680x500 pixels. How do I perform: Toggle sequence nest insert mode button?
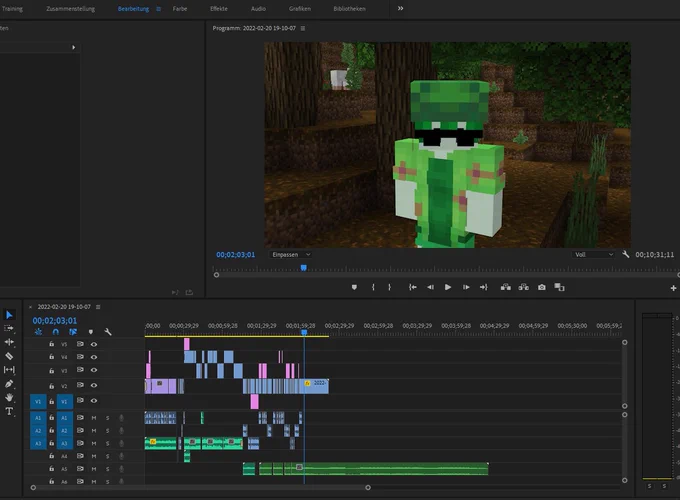click(x=38, y=332)
